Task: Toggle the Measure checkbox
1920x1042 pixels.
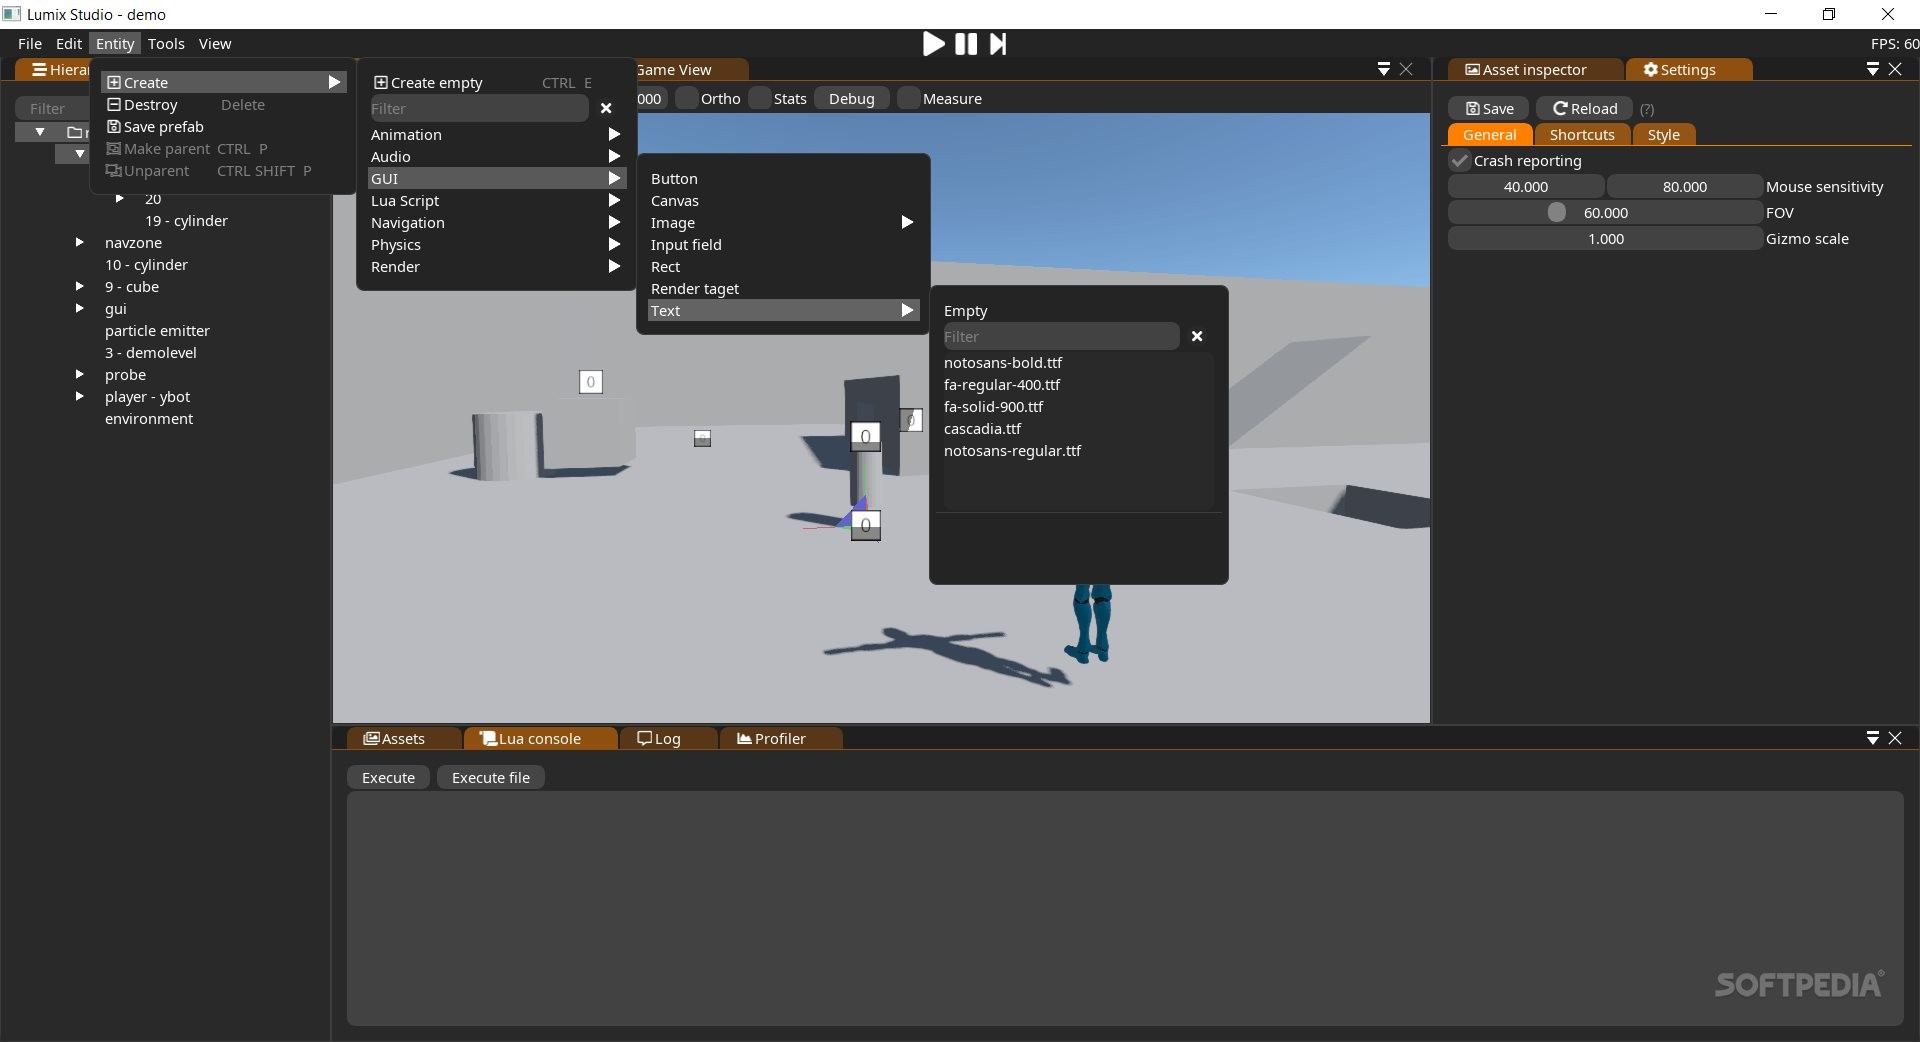Action: tap(909, 98)
